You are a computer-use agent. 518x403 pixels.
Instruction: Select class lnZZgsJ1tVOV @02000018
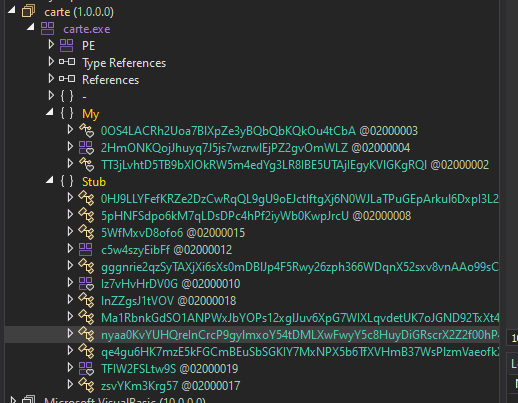pyautogui.click(x=169, y=301)
